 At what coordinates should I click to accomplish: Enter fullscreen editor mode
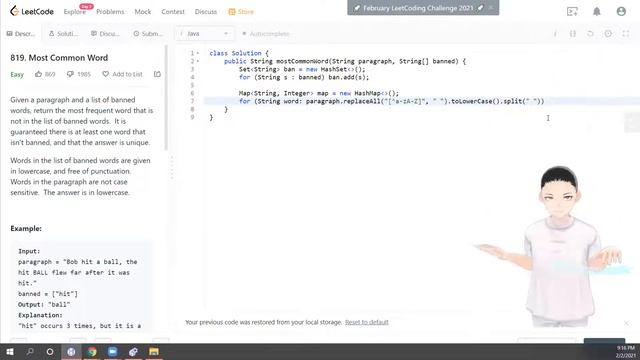[626, 34]
